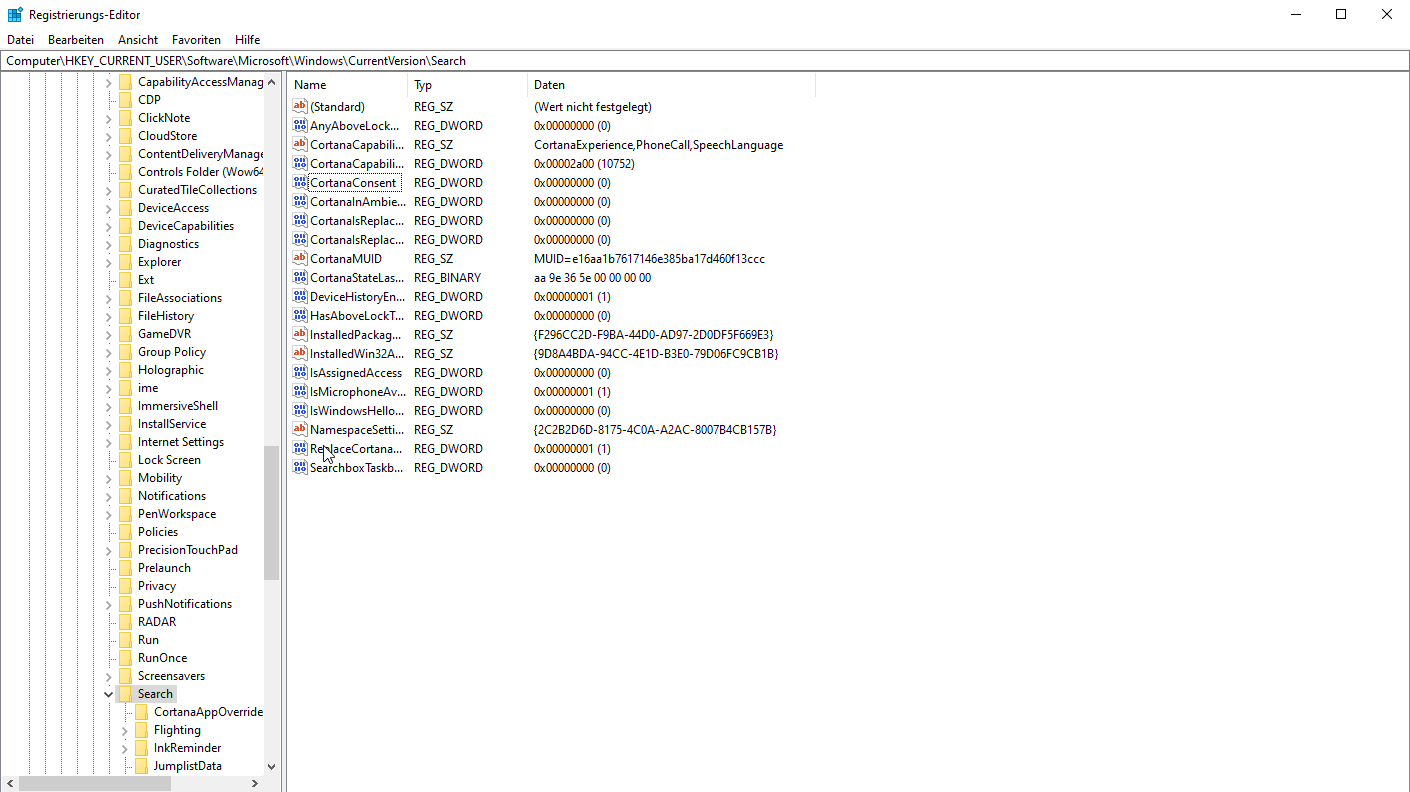Click the NamespaceSetti string value icon

[300, 430]
